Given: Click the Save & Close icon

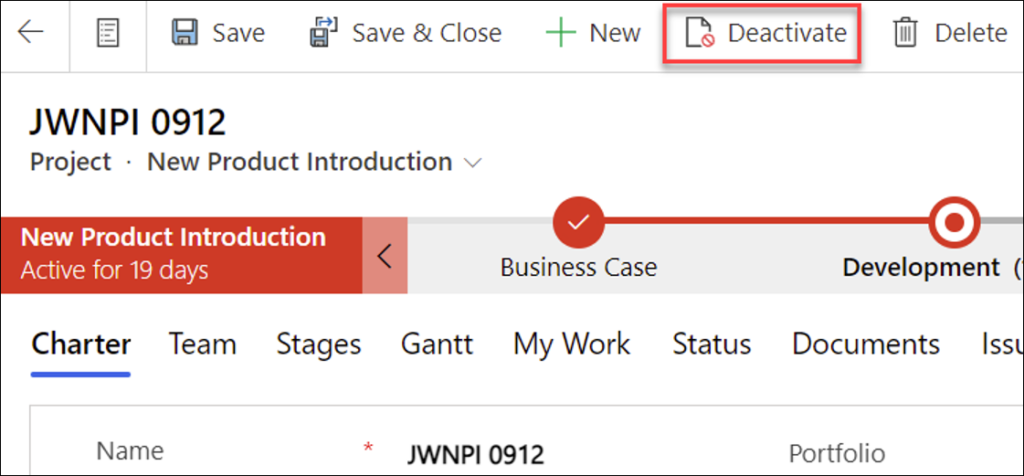Looking at the screenshot, I should (324, 33).
